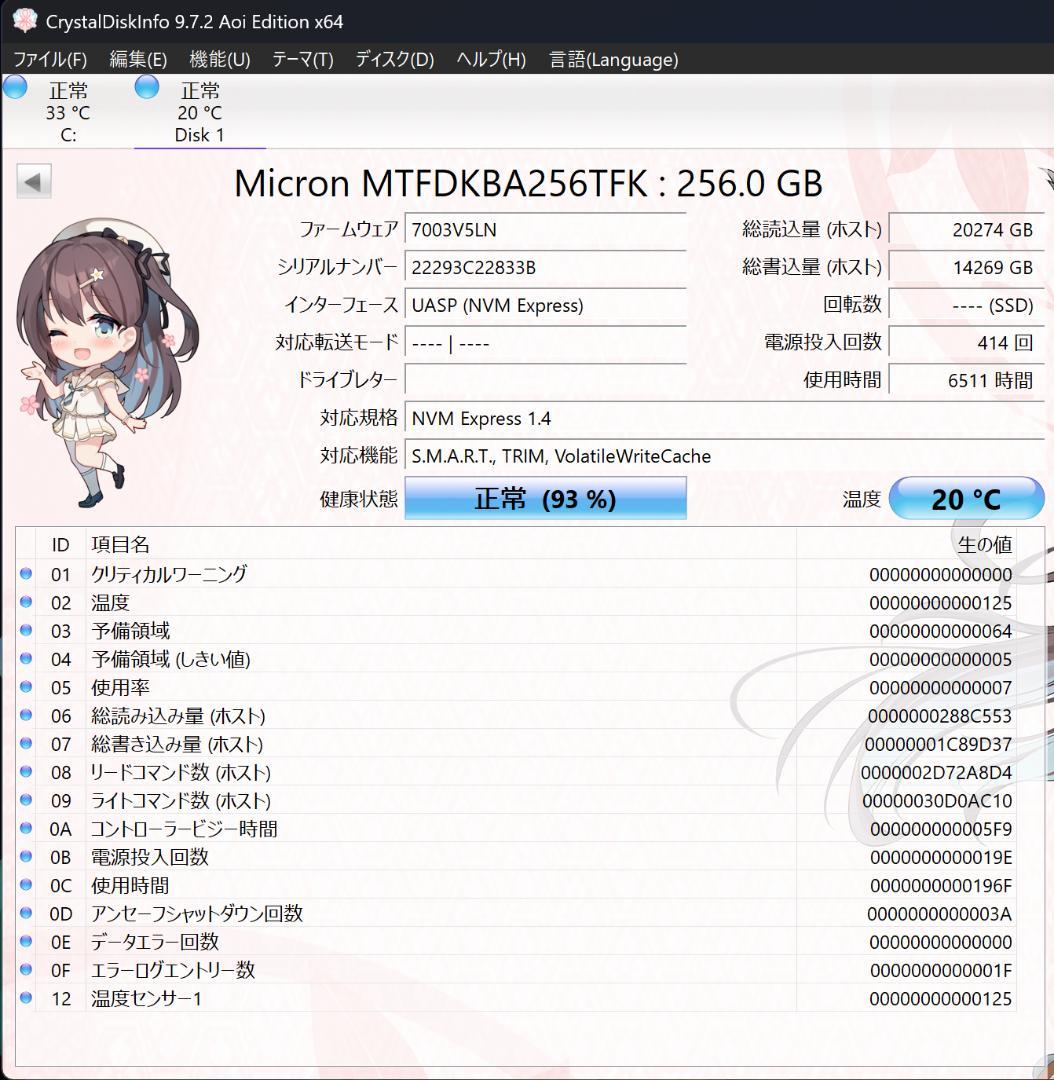The image size is (1054, 1080).
Task: Click the drive title Micron MTFDKBA256TFK : 256.0 GB
Action: [x=528, y=184]
